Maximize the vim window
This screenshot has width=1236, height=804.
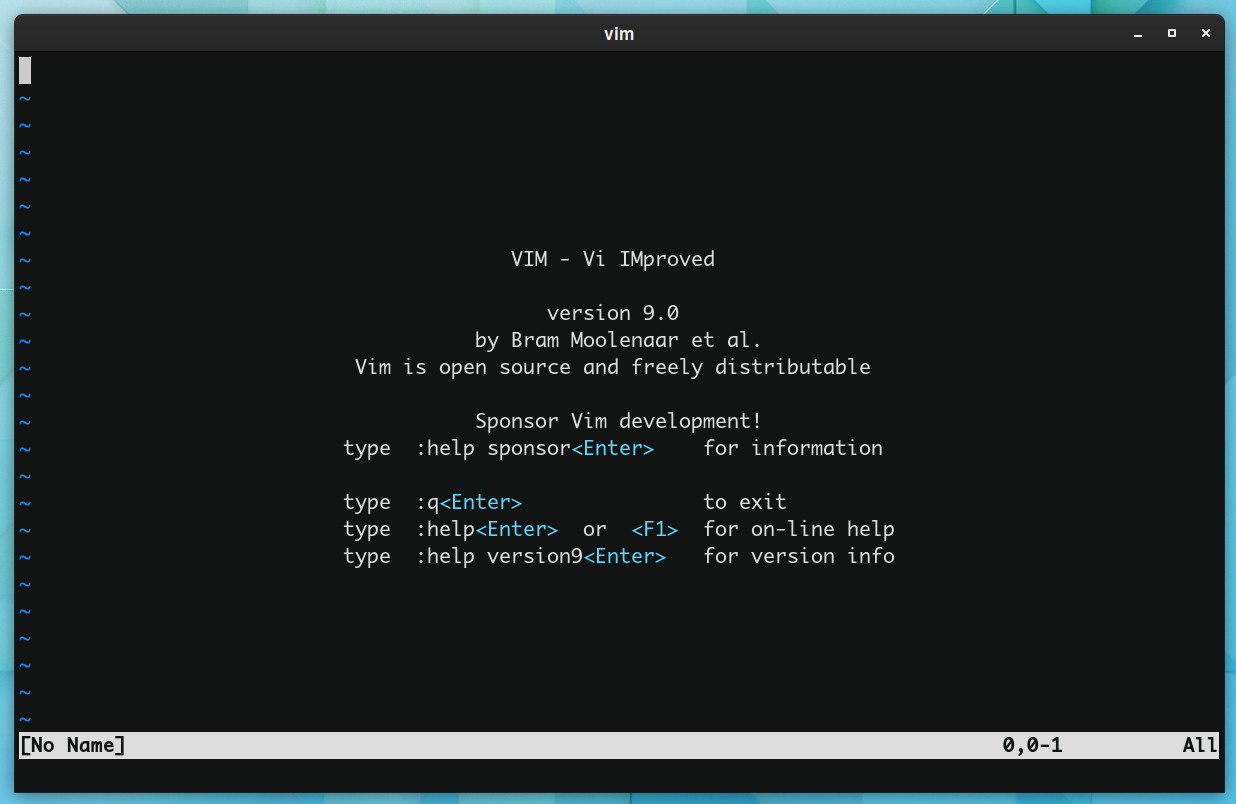[1172, 33]
